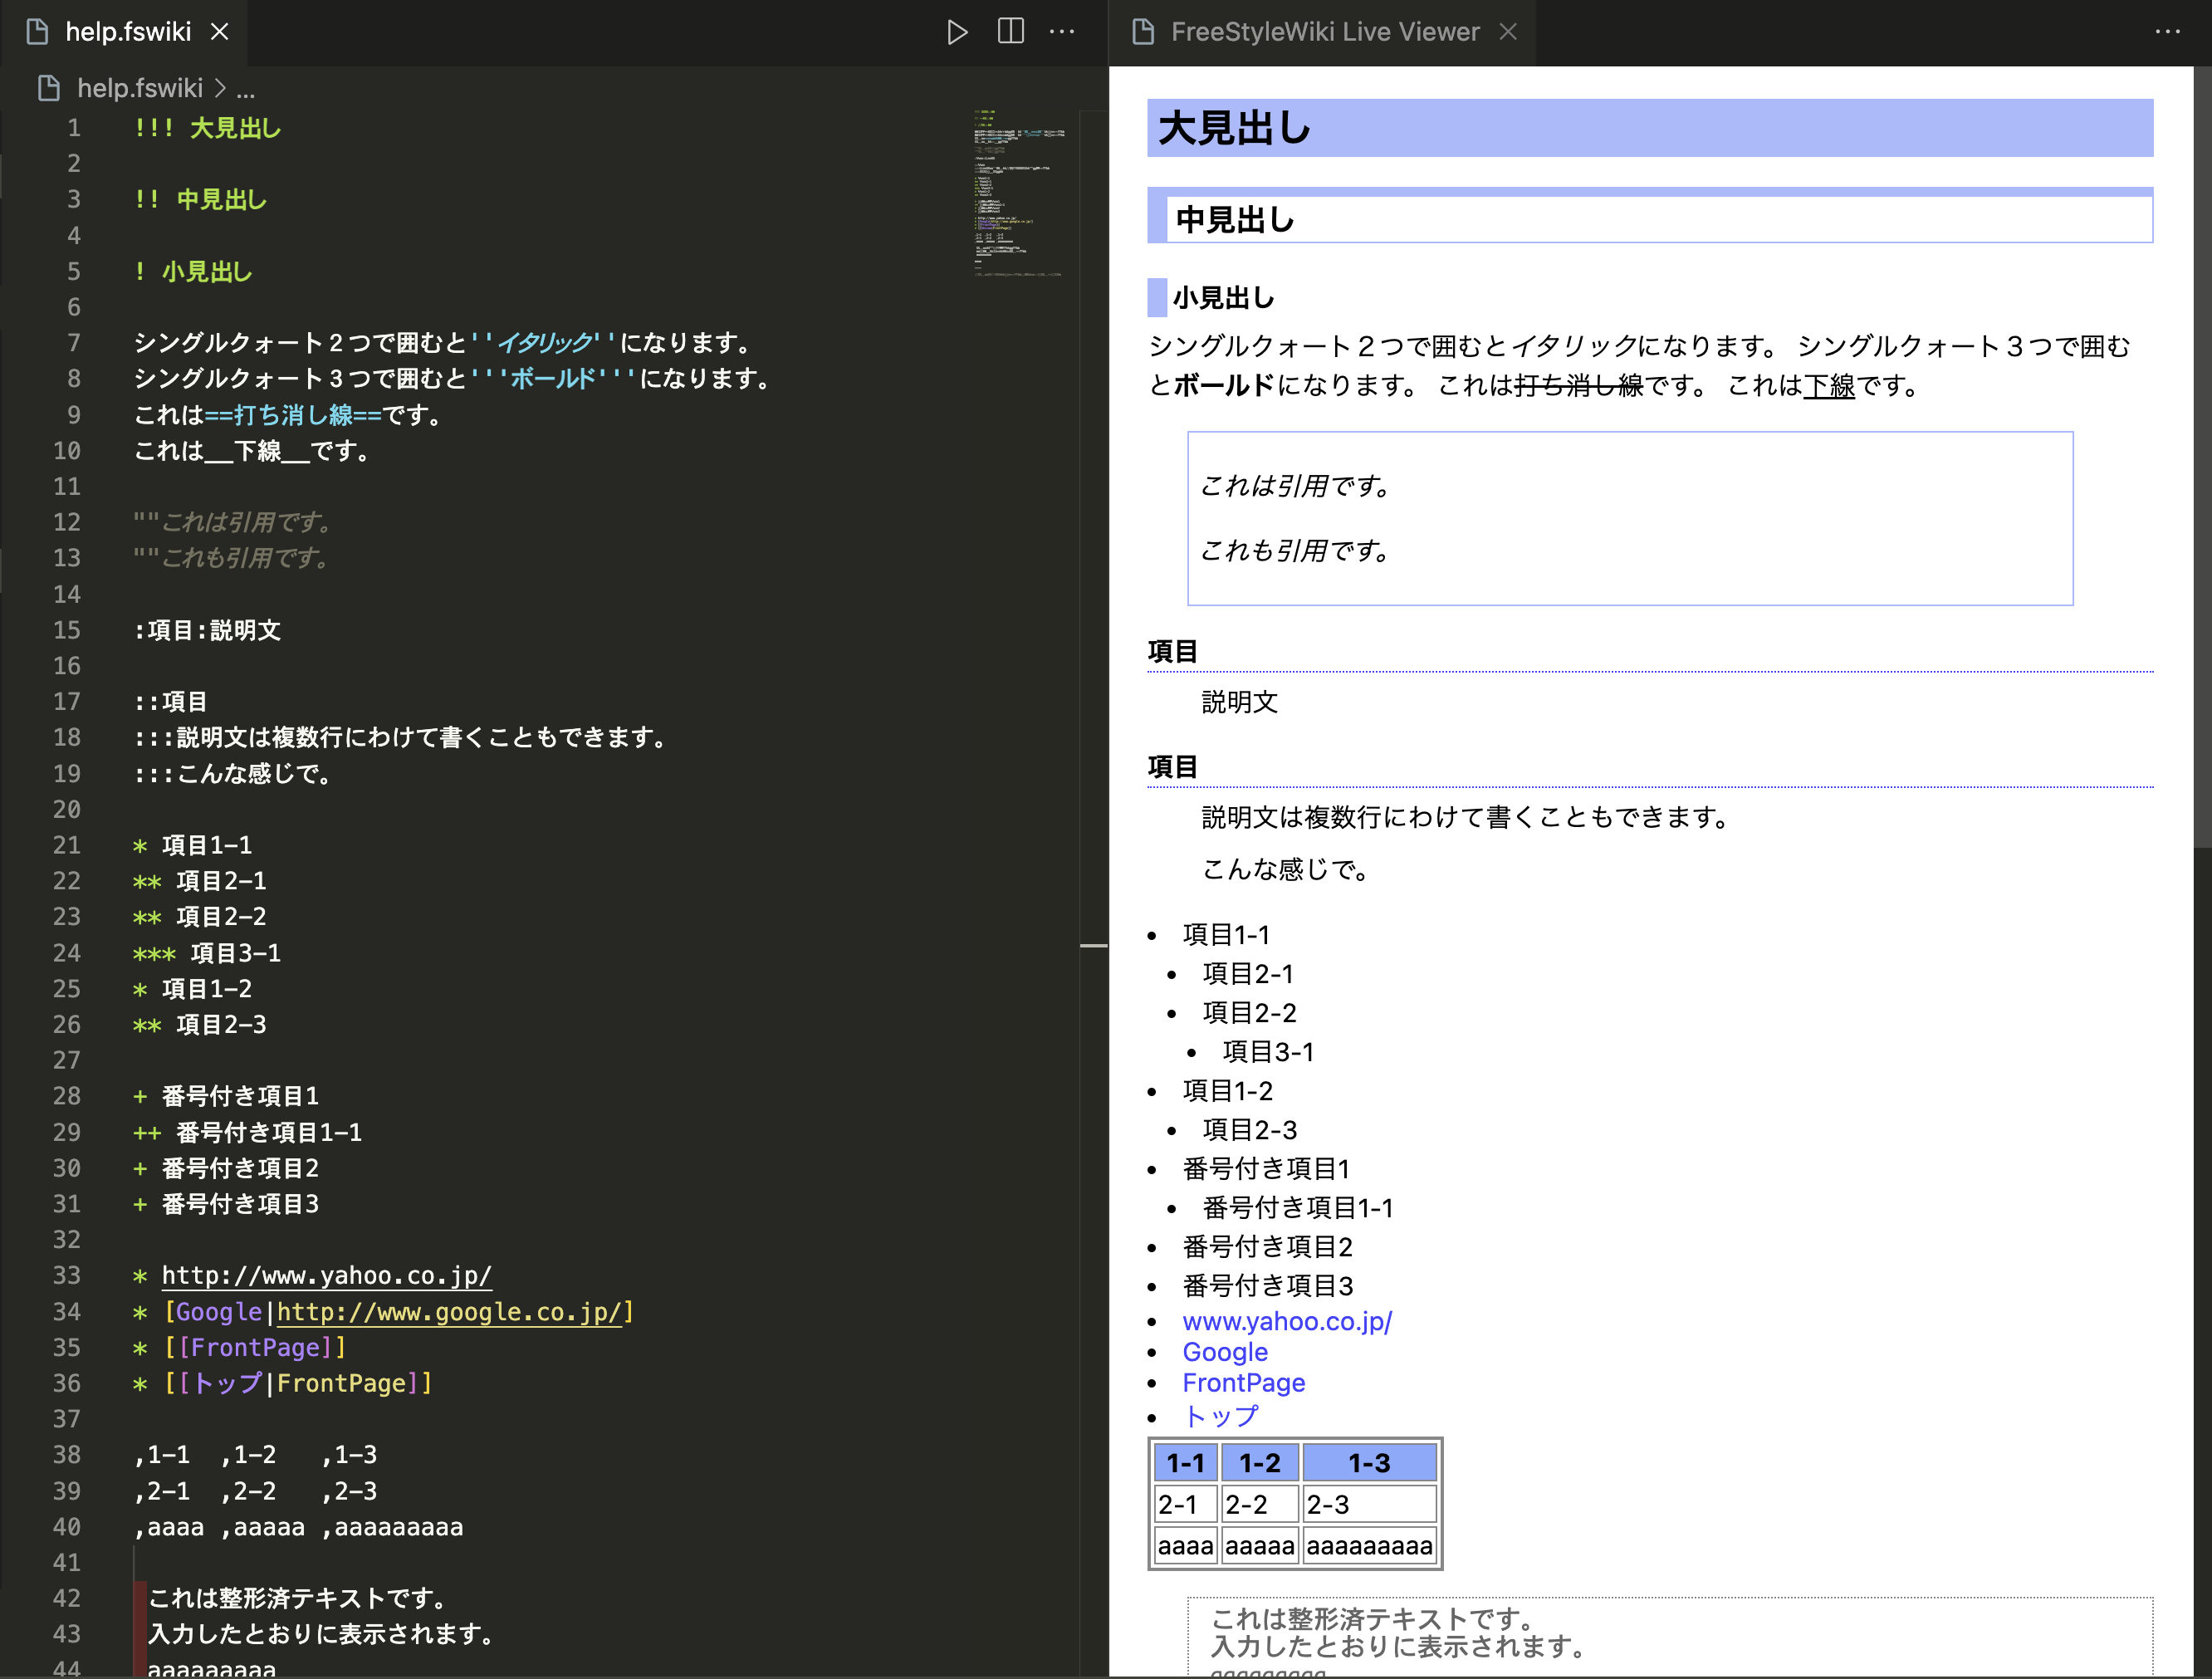This screenshot has width=2212, height=1679.
Task: Click the Live Viewer vertical scrollbar
Action: (2202, 450)
